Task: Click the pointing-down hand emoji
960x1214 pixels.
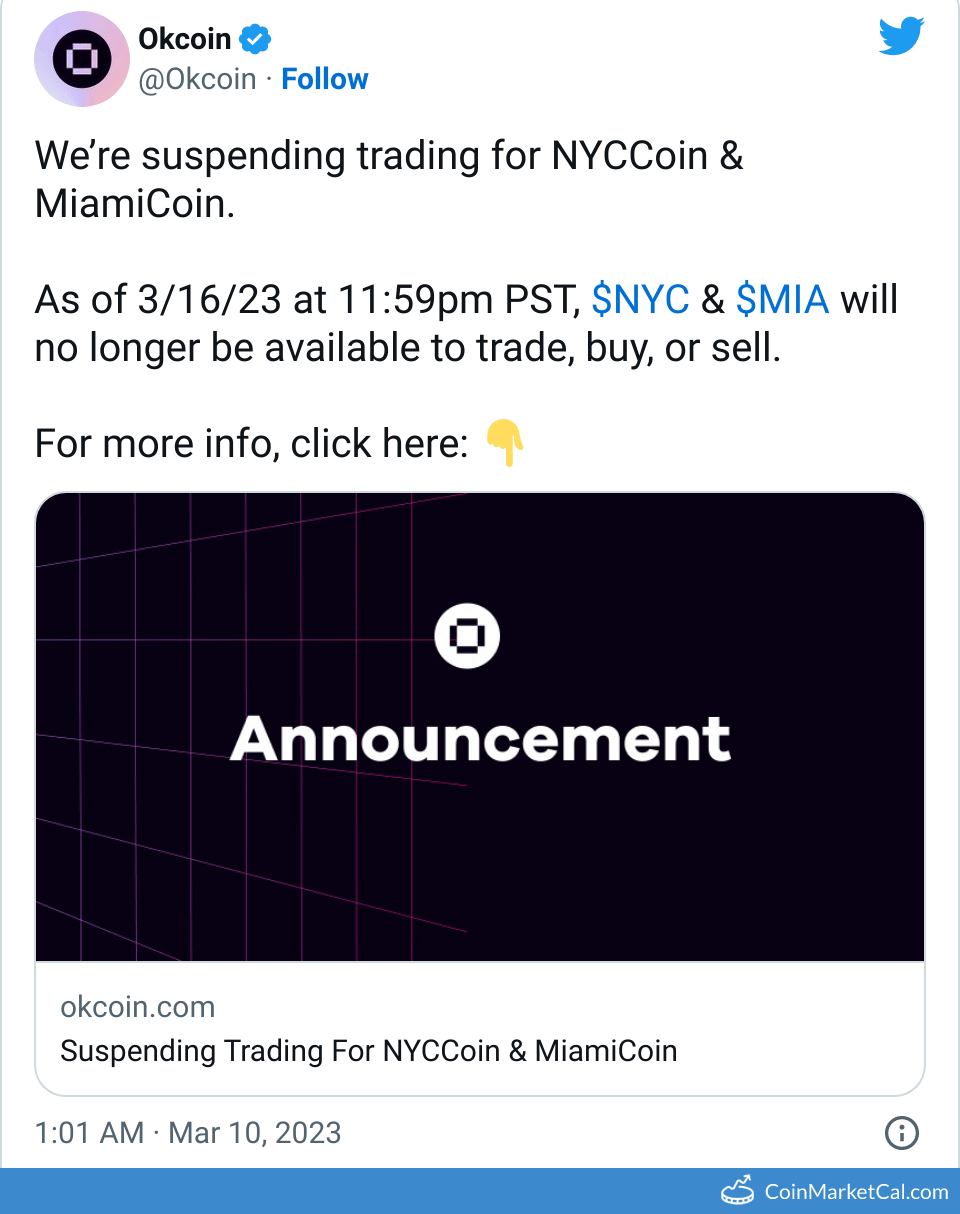Action: 506,443
